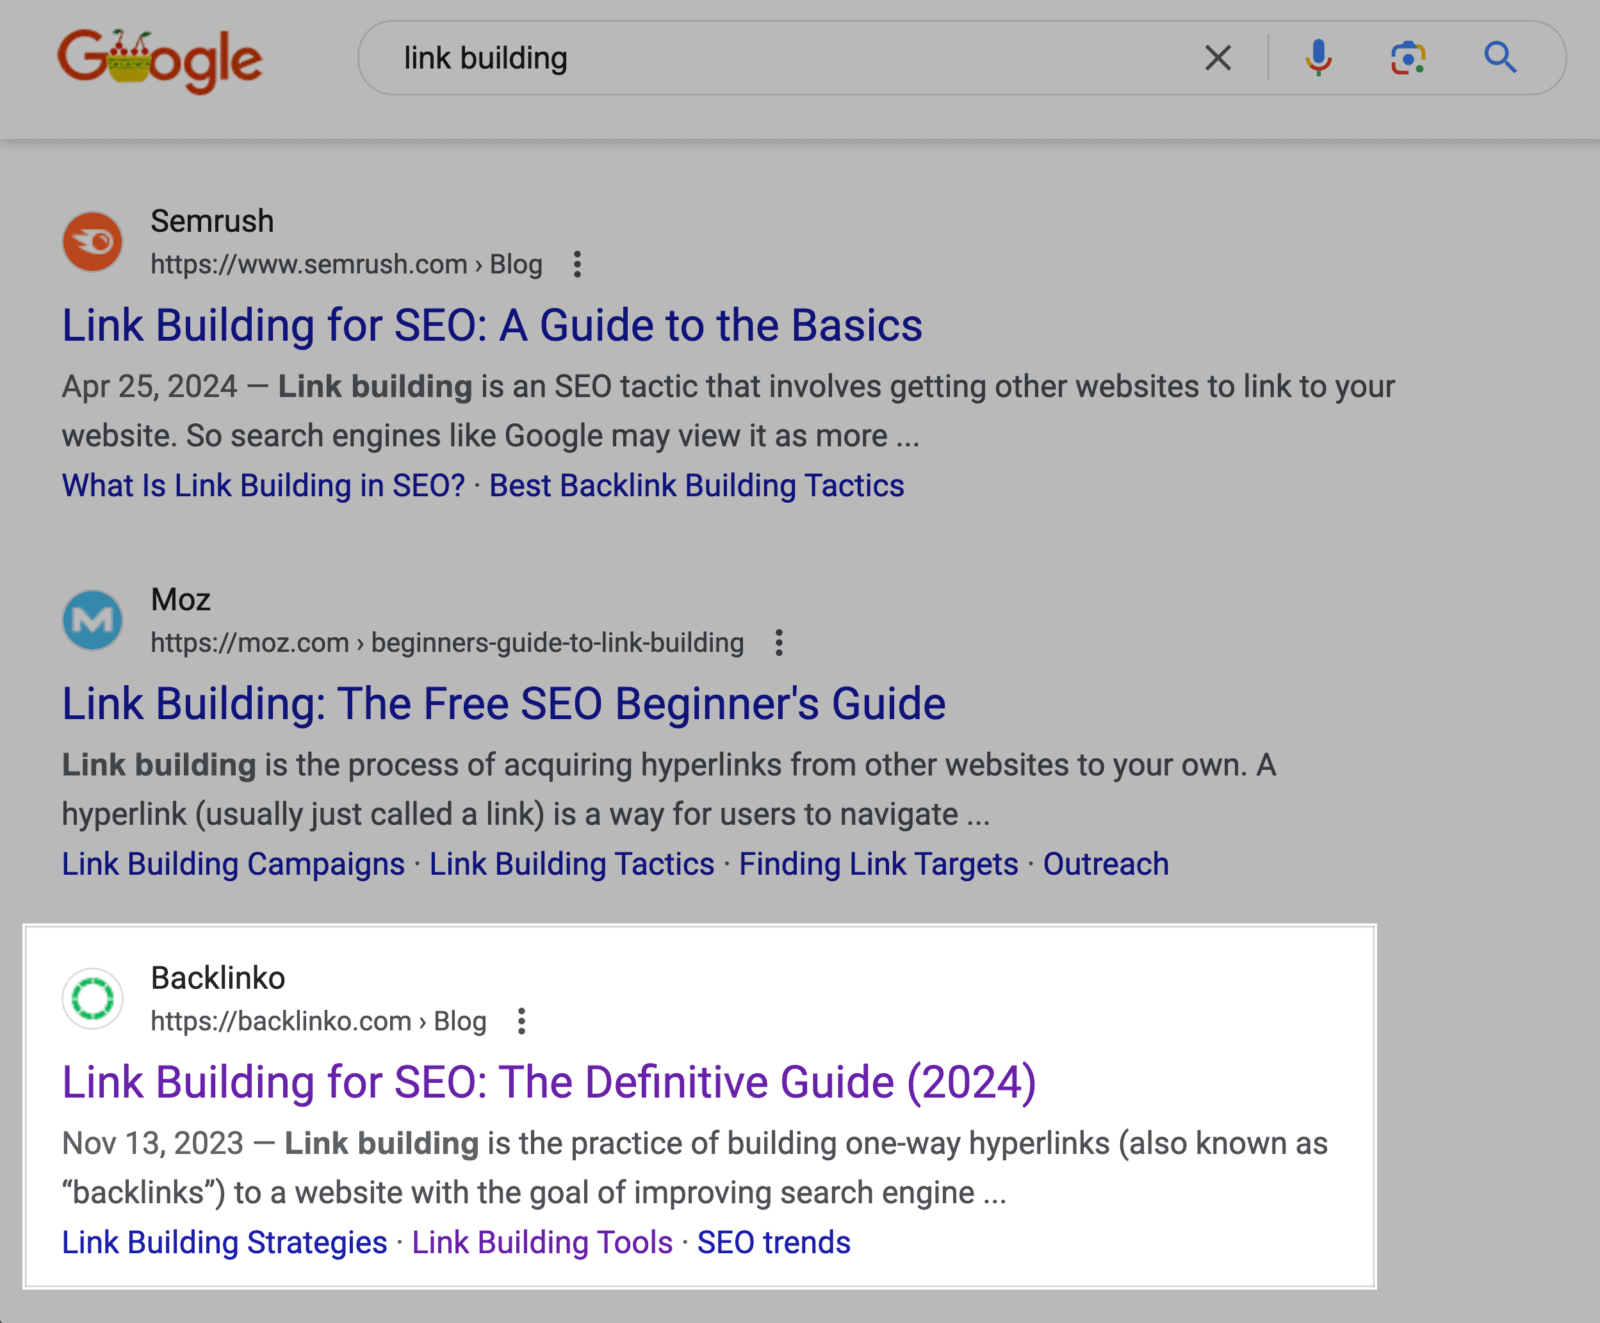This screenshot has width=1600, height=1323.
Task: Open 'Link Building for SEO: A Guide to the Basics'
Action: [492, 325]
